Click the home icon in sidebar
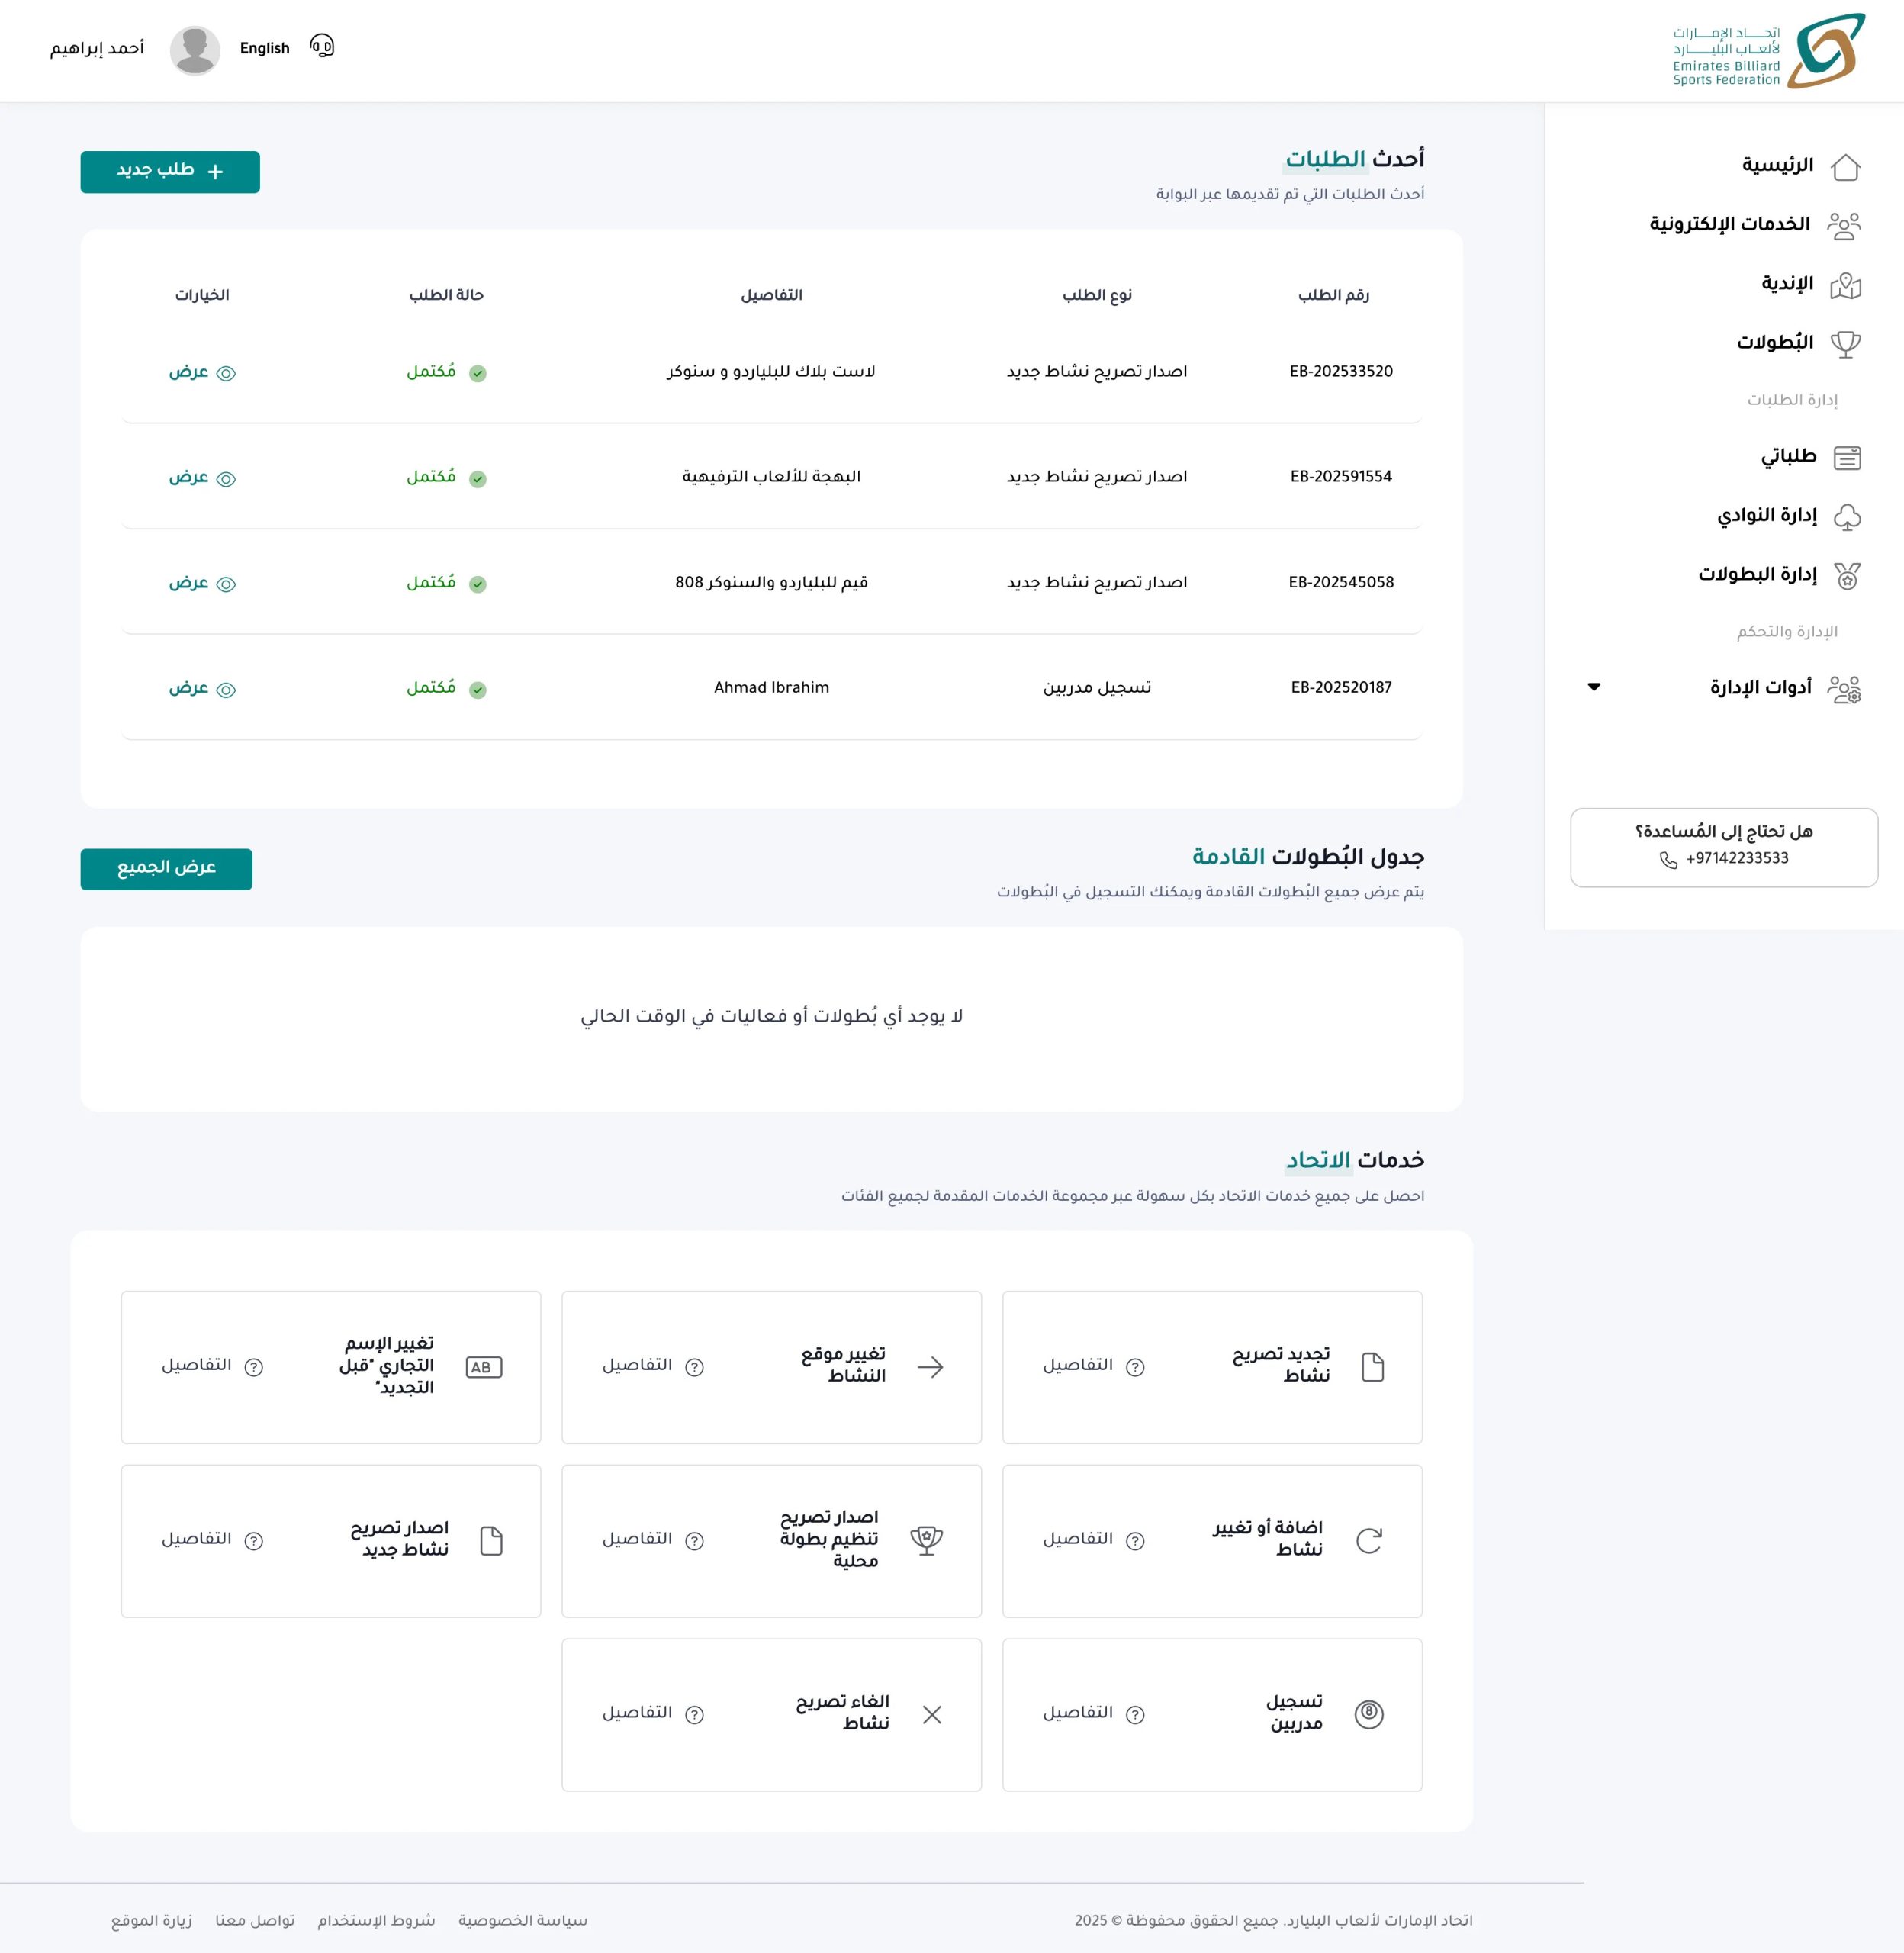 1845,167
